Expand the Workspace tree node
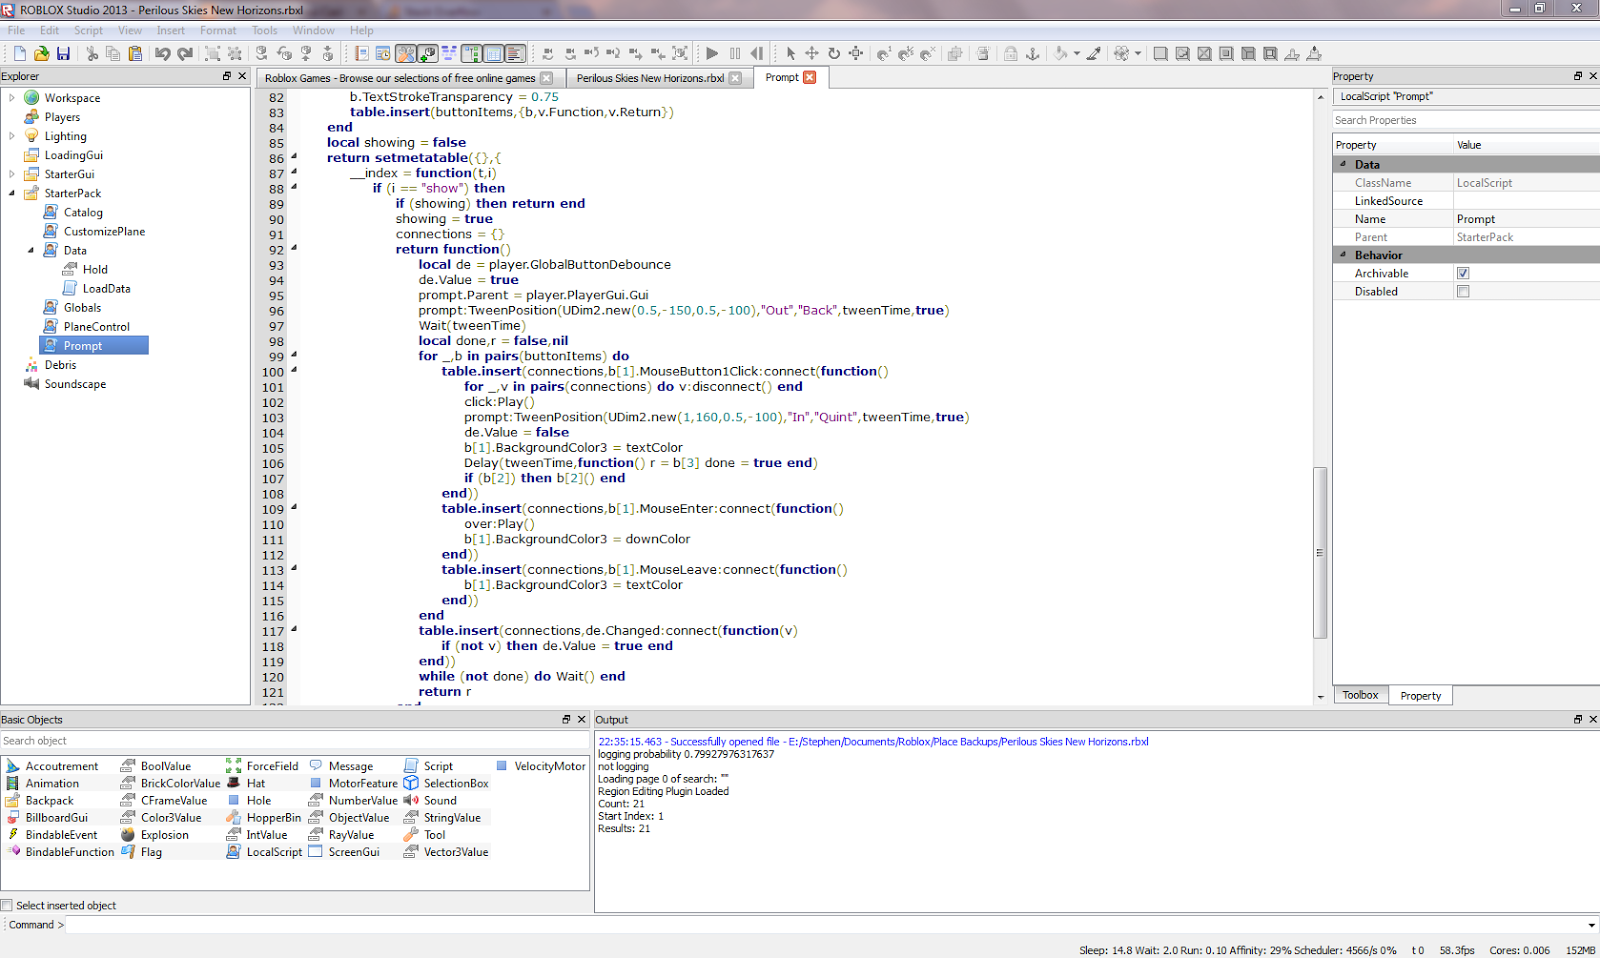 [12, 98]
